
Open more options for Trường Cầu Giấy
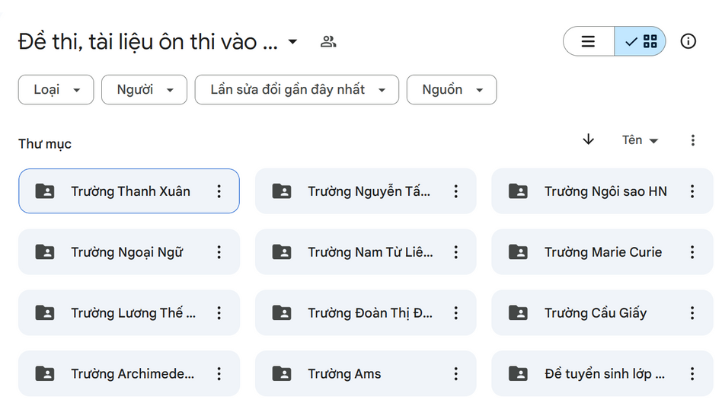coord(692,313)
